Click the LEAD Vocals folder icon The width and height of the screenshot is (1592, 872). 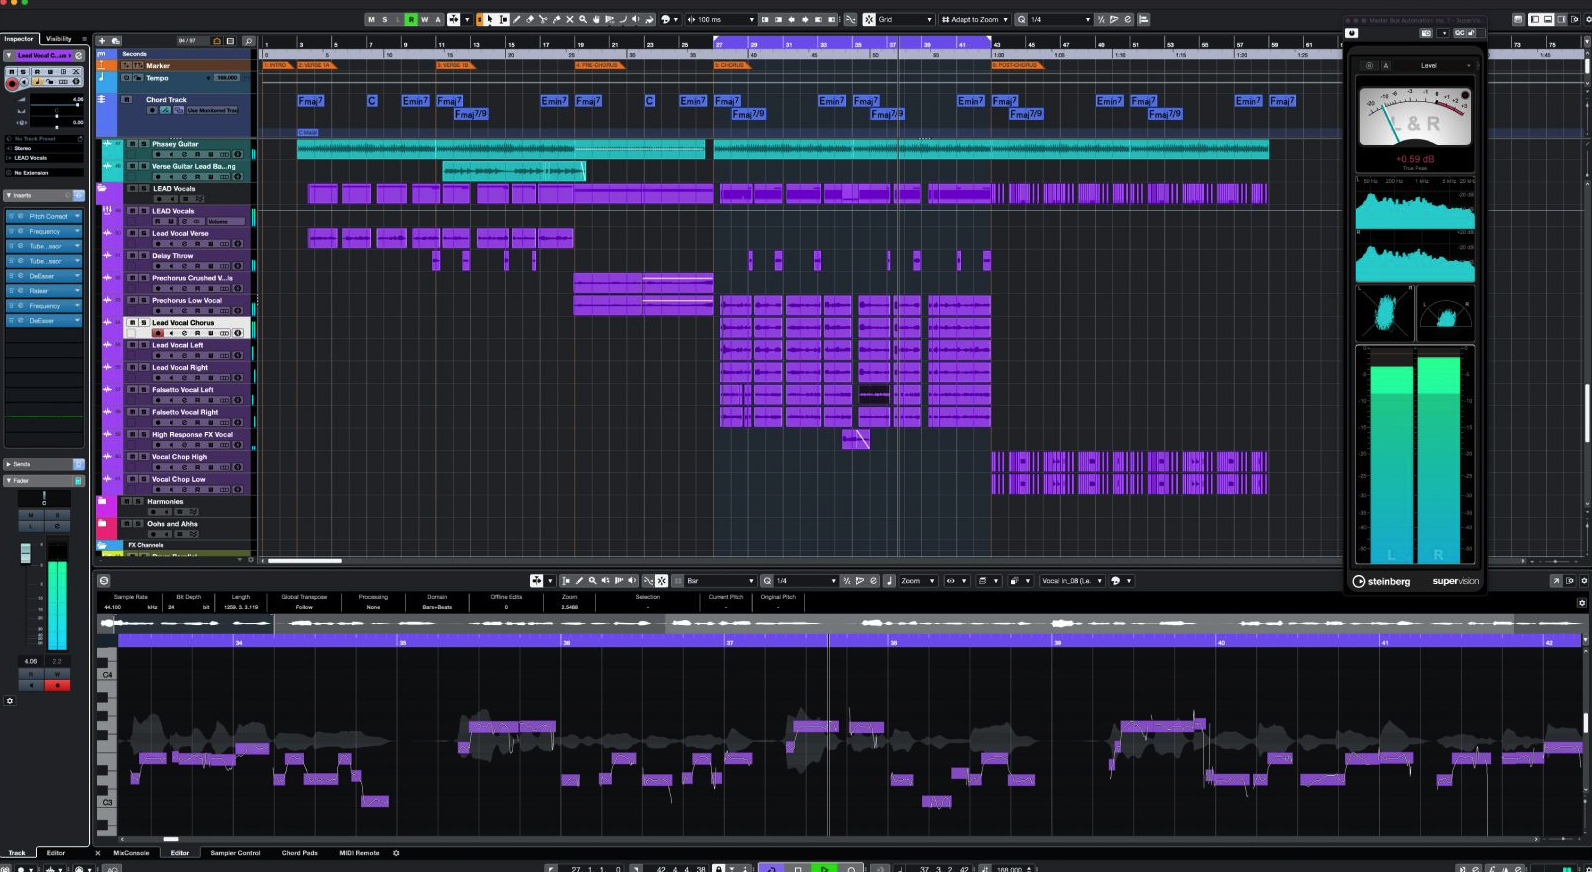(x=102, y=188)
